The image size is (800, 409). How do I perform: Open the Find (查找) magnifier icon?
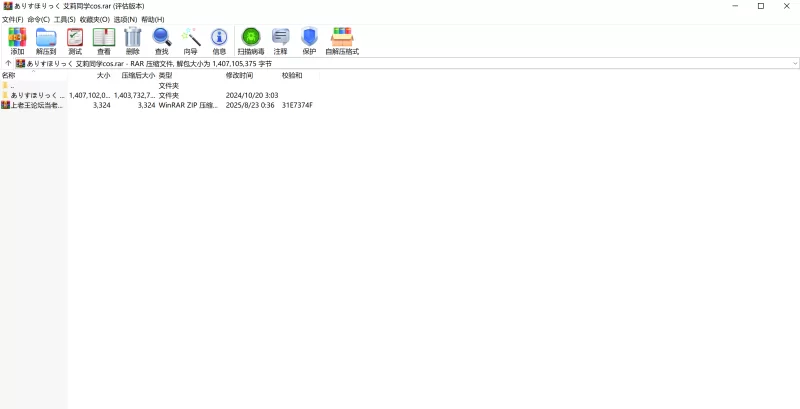[x=162, y=41]
